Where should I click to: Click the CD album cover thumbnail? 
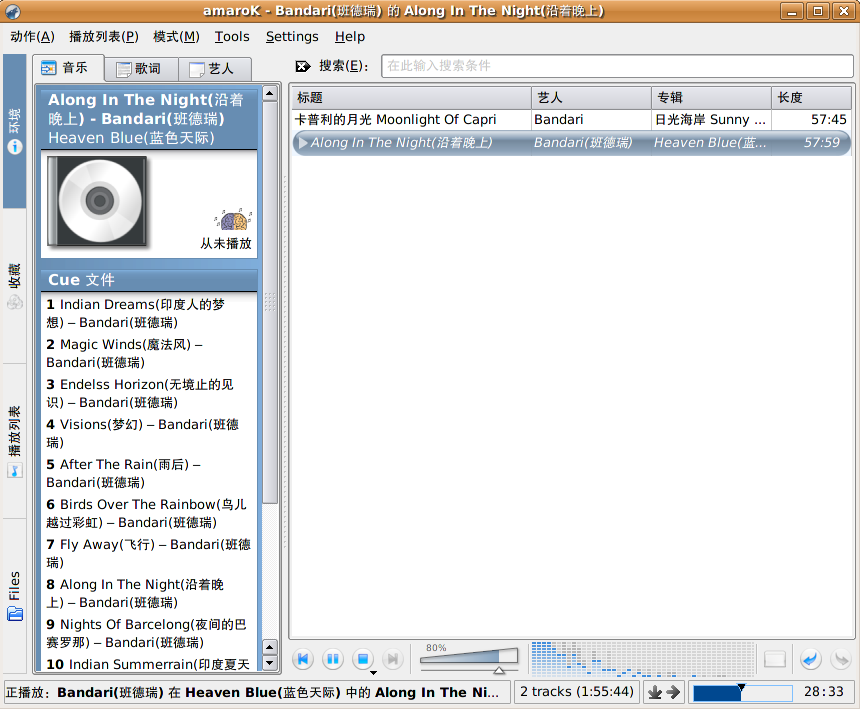point(97,201)
